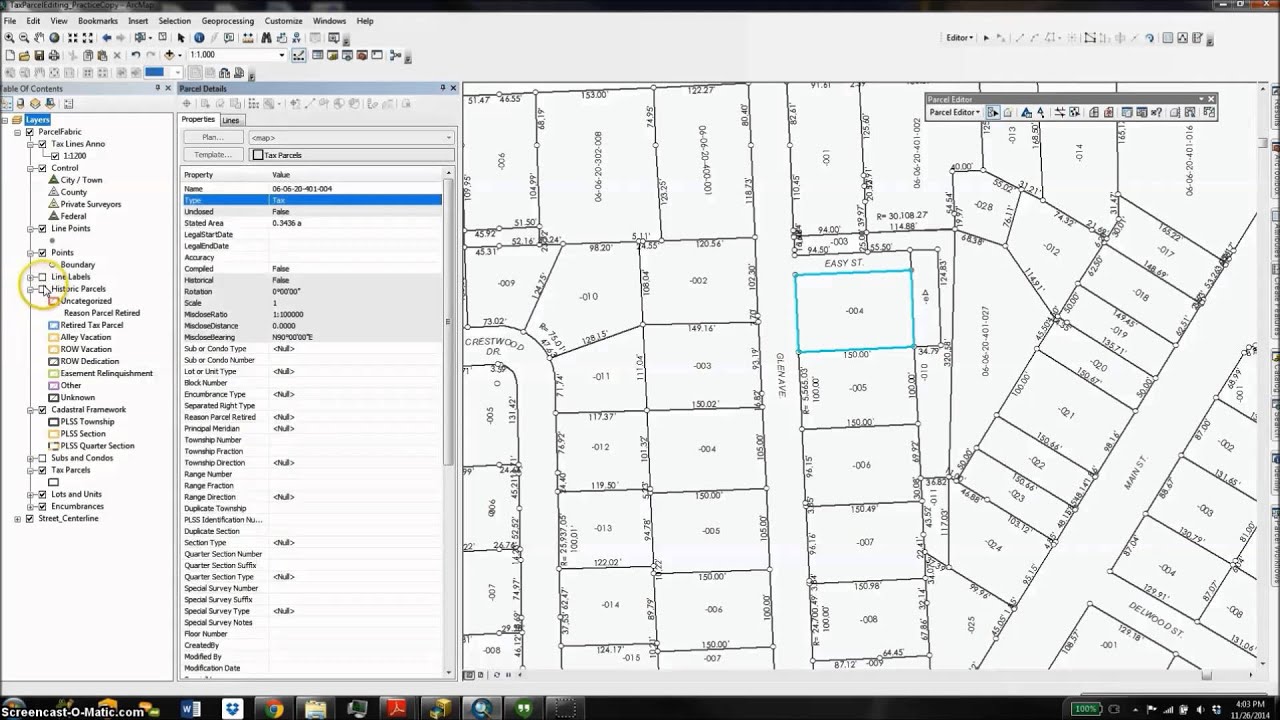Click the Select Parcel Features tool
The image size is (1280, 720).
993,113
